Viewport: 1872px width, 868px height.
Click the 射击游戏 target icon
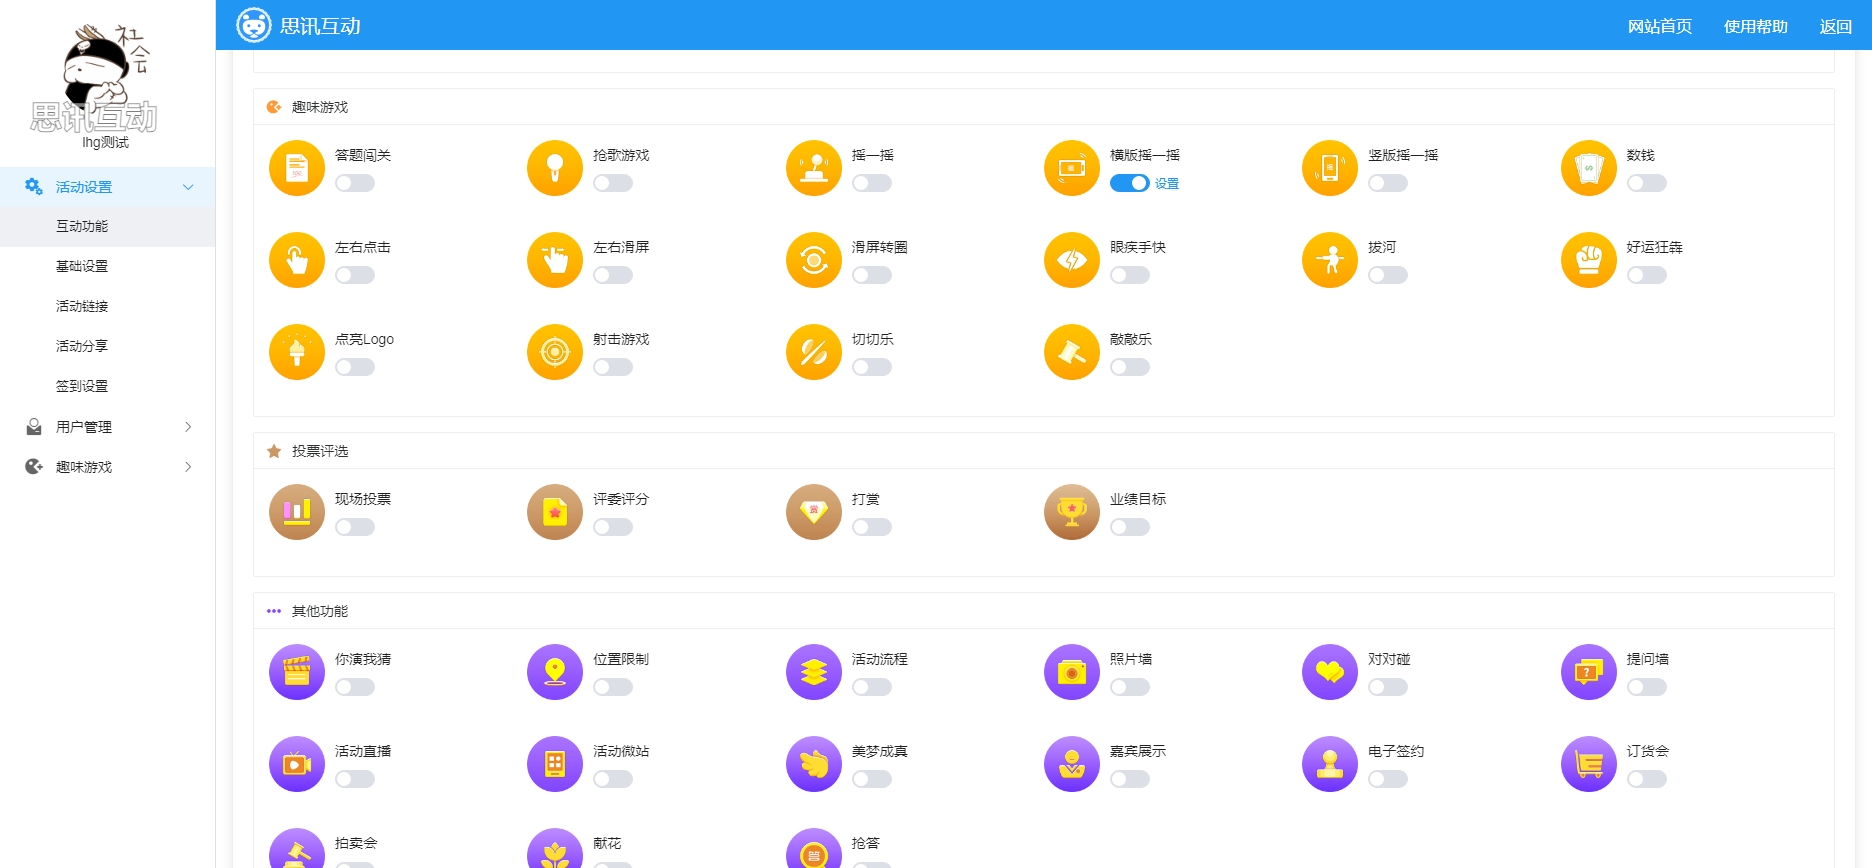(x=554, y=352)
